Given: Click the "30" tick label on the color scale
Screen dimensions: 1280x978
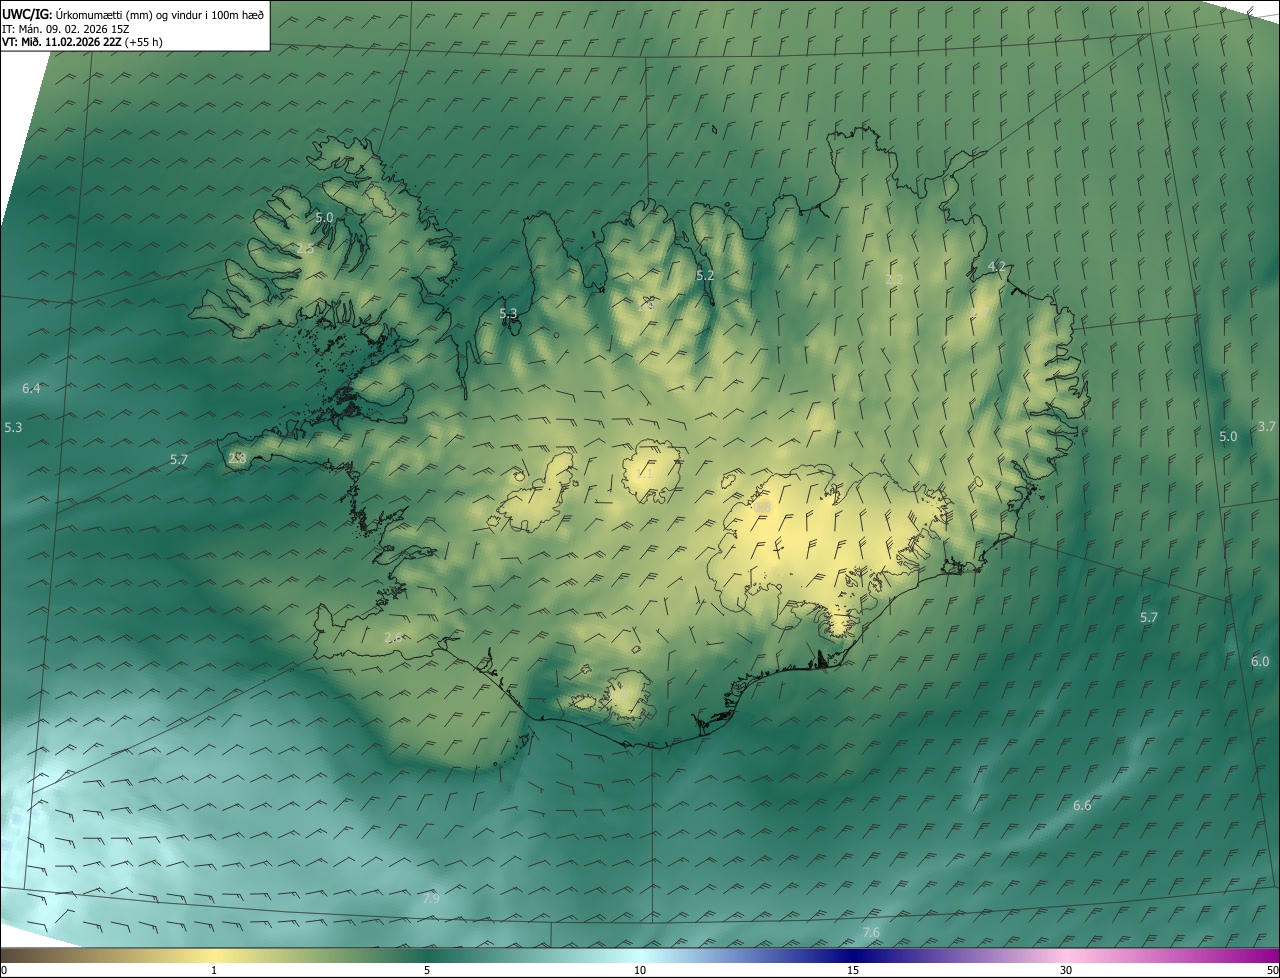Looking at the screenshot, I should coord(1066,970).
